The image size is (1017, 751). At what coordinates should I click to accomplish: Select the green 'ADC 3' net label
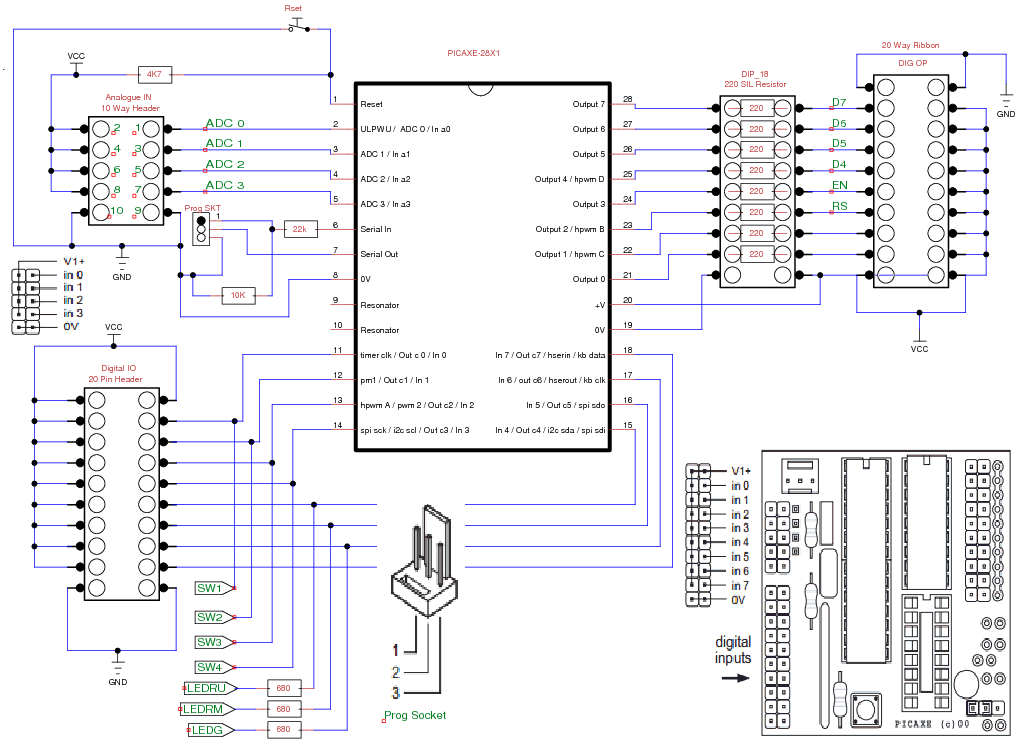tap(224, 185)
